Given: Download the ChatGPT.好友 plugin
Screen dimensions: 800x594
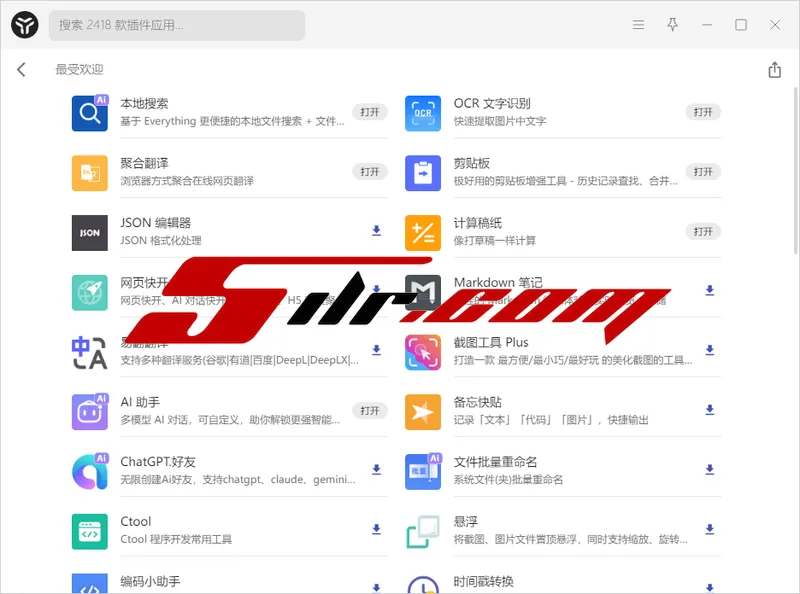Looking at the screenshot, I should click(x=376, y=469).
